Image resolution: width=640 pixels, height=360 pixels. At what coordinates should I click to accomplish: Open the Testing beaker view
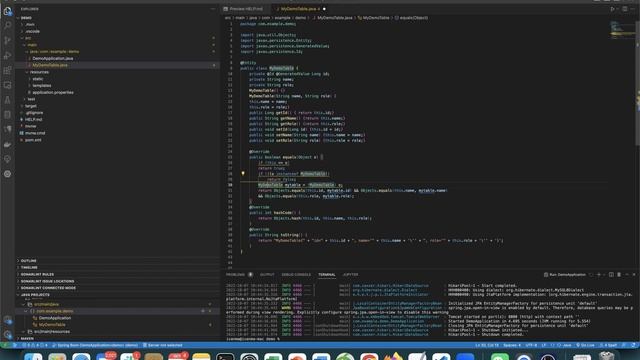[x=7, y=100]
